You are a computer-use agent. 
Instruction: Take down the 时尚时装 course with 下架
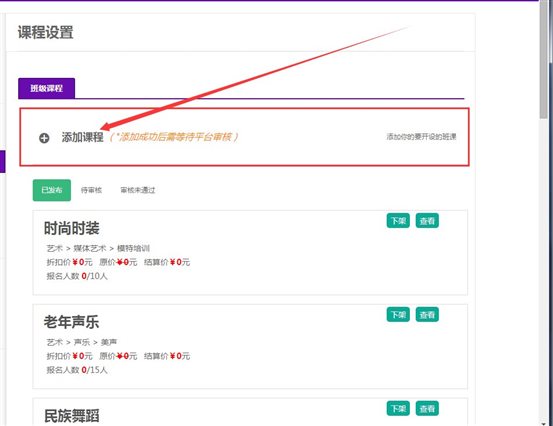click(x=398, y=221)
